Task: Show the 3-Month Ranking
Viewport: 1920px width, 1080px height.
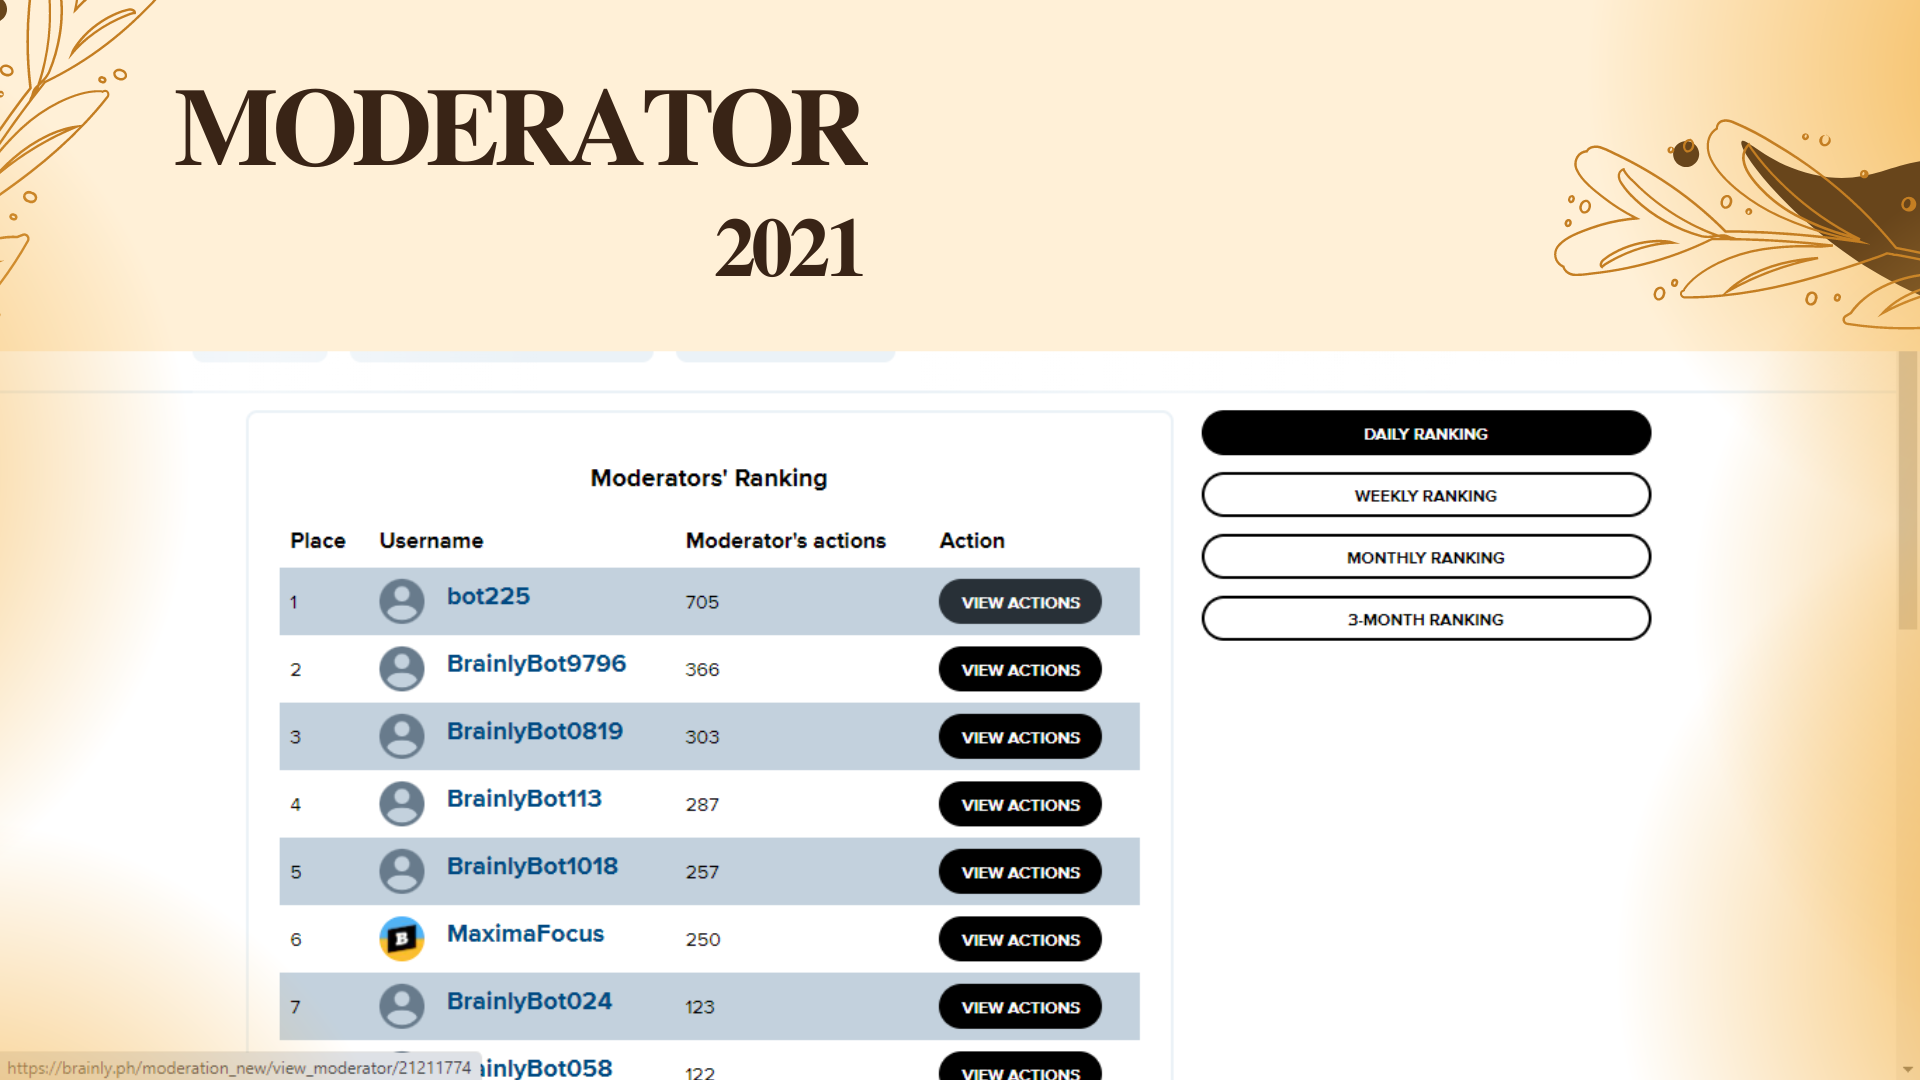Action: tap(1425, 619)
